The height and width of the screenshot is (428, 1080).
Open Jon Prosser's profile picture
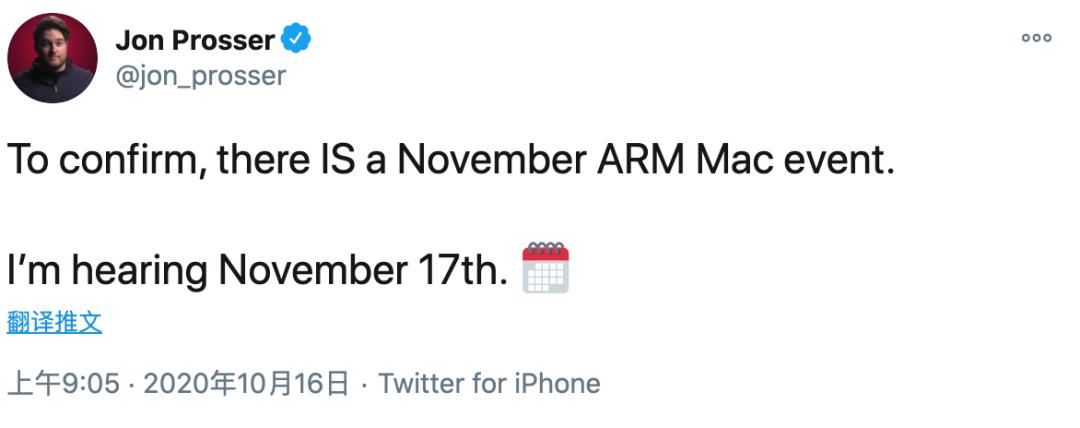click(x=52, y=58)
